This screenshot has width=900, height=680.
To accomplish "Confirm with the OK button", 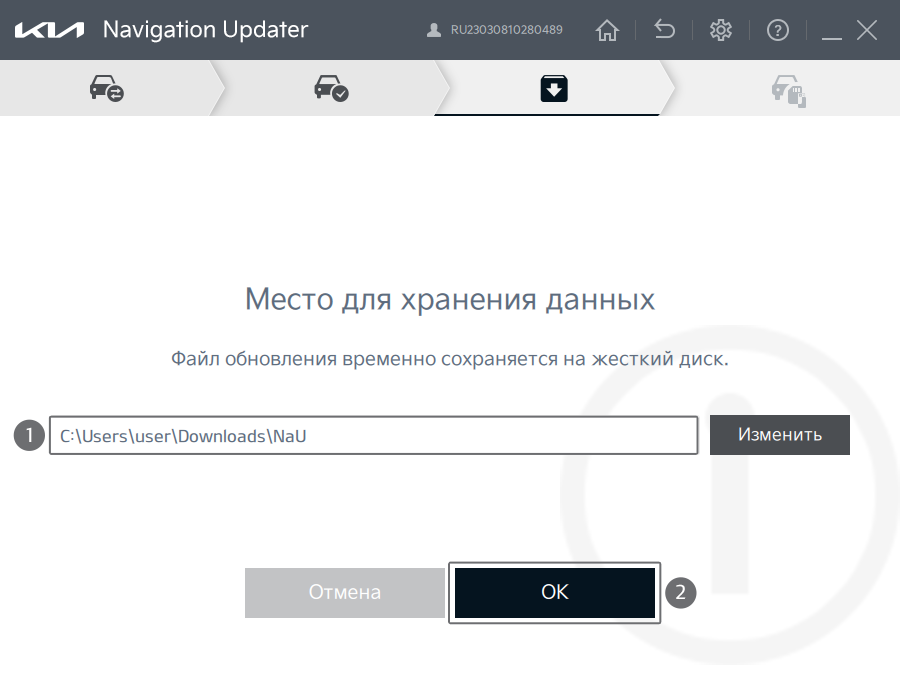I will click(x=554, y=592).
